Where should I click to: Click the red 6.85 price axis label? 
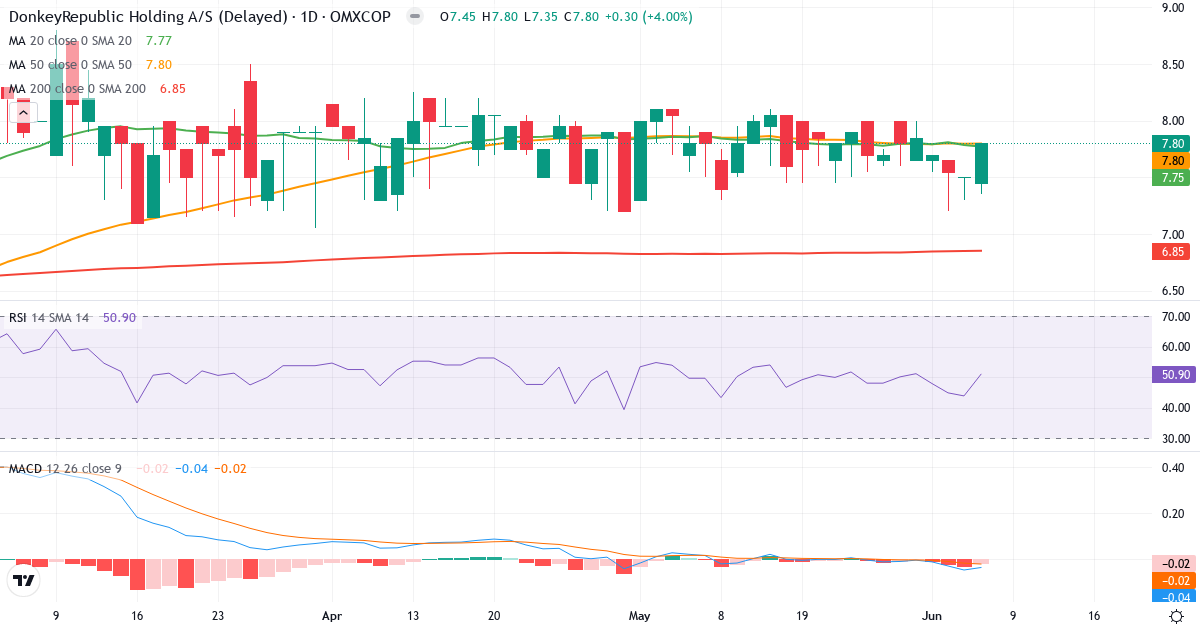pos(1172,251)
